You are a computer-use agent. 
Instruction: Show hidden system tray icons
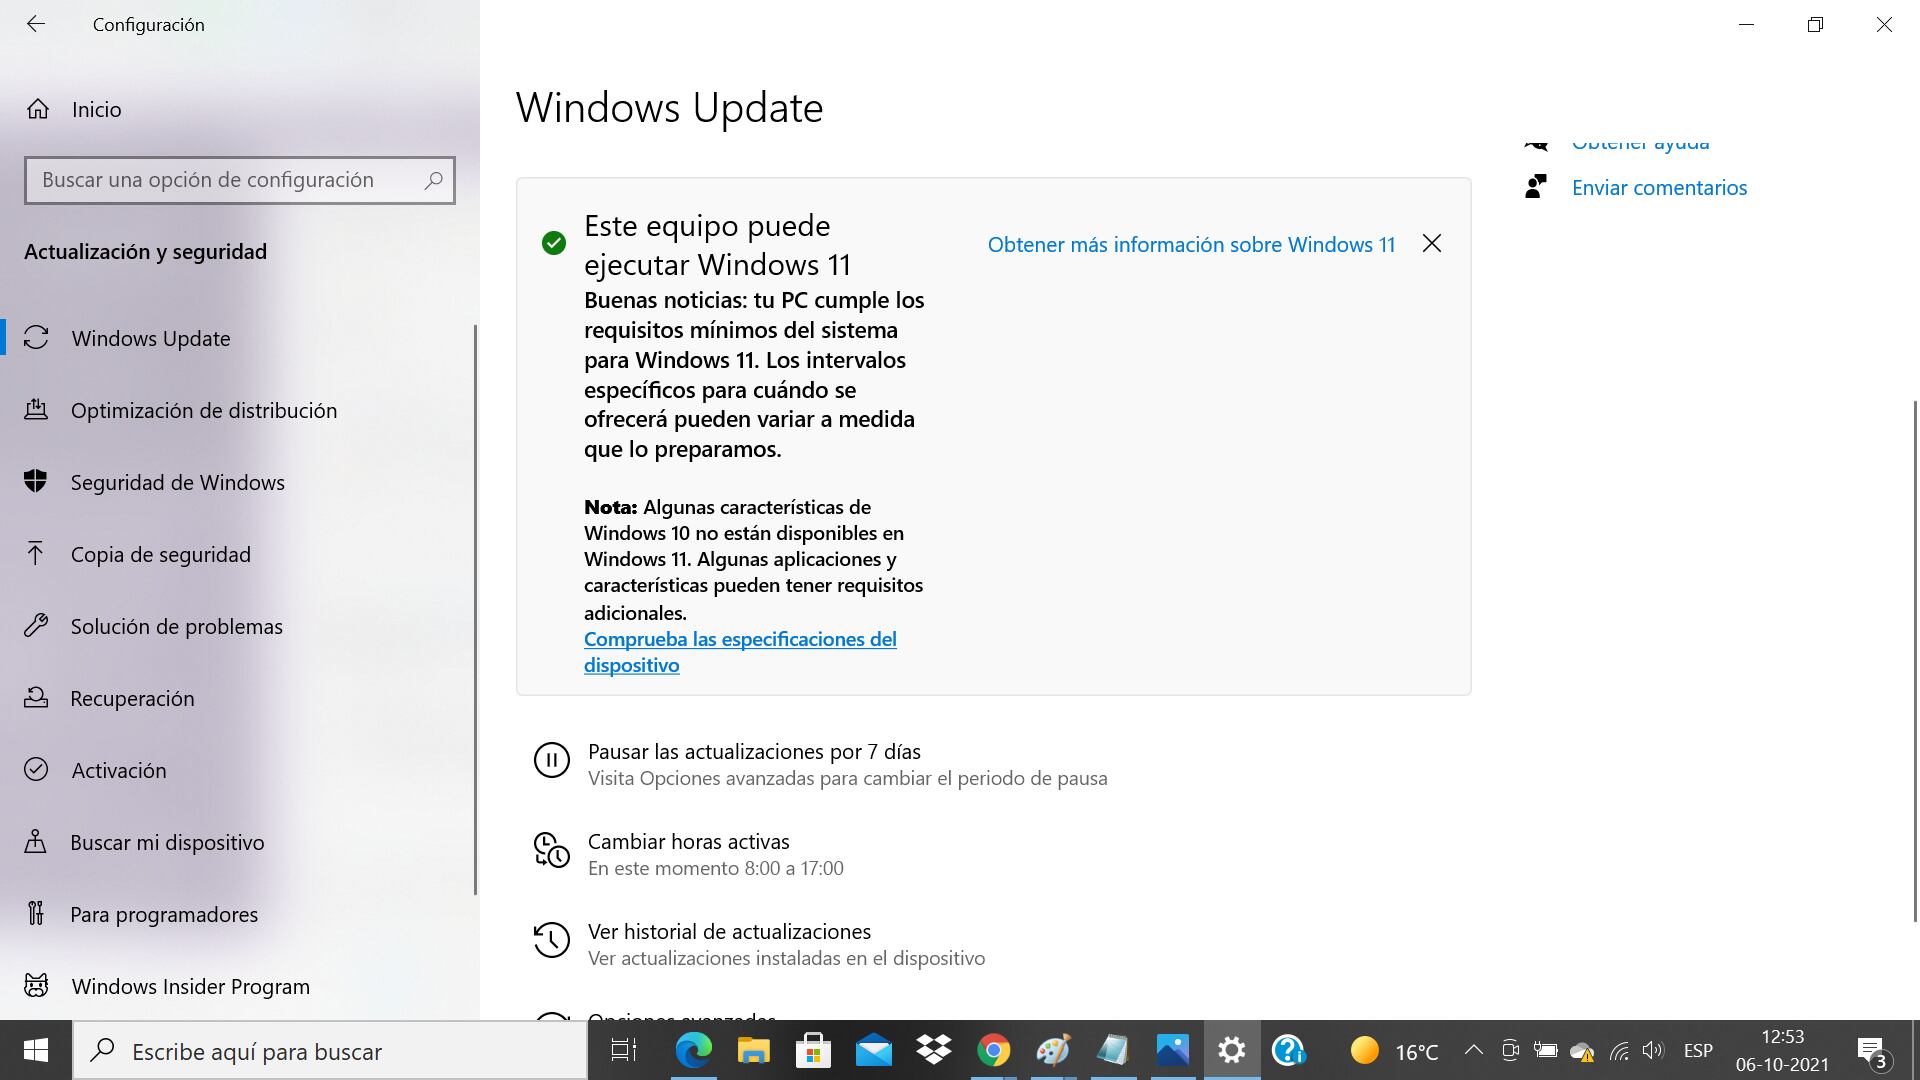1473,1050
